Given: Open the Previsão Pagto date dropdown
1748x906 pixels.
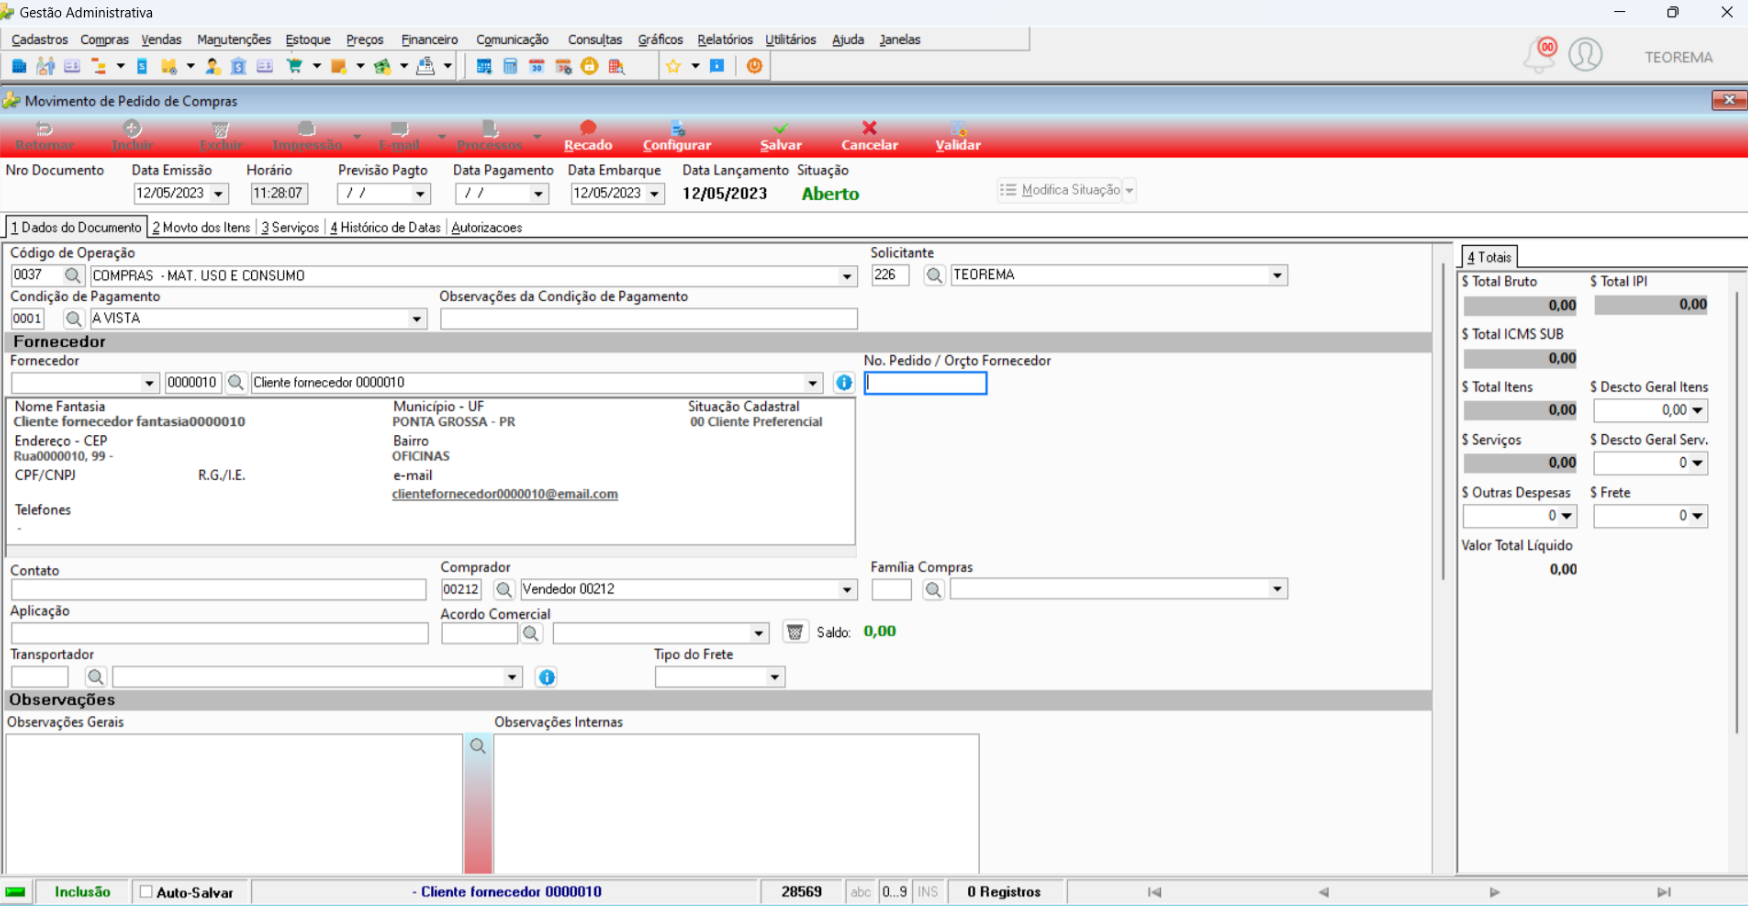Looking at the screenshot, I should (420, 194).
